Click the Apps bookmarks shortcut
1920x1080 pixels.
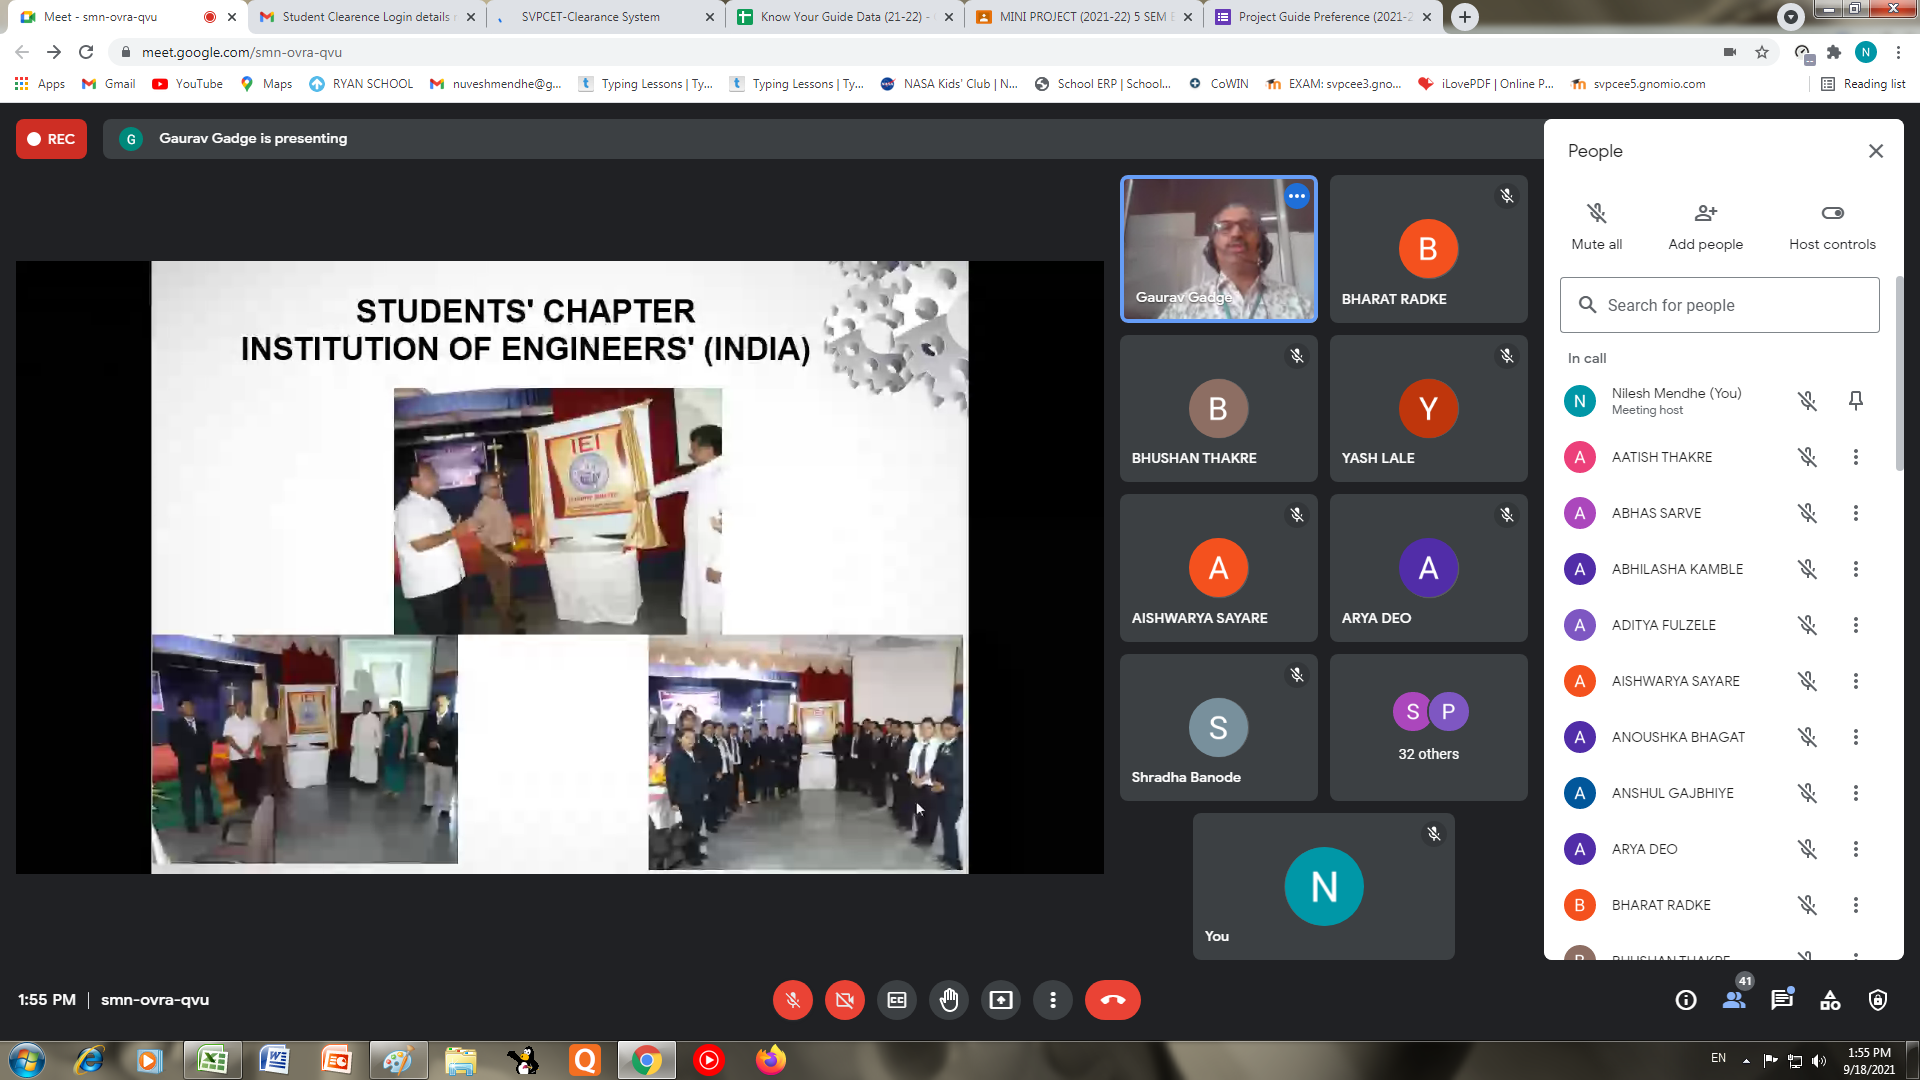40,84
